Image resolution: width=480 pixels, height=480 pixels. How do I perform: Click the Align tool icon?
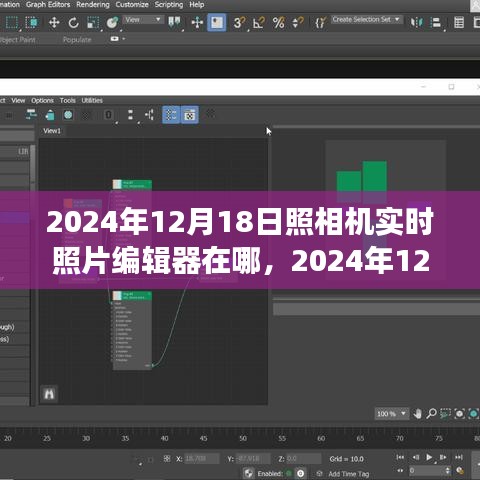[436, 23]
